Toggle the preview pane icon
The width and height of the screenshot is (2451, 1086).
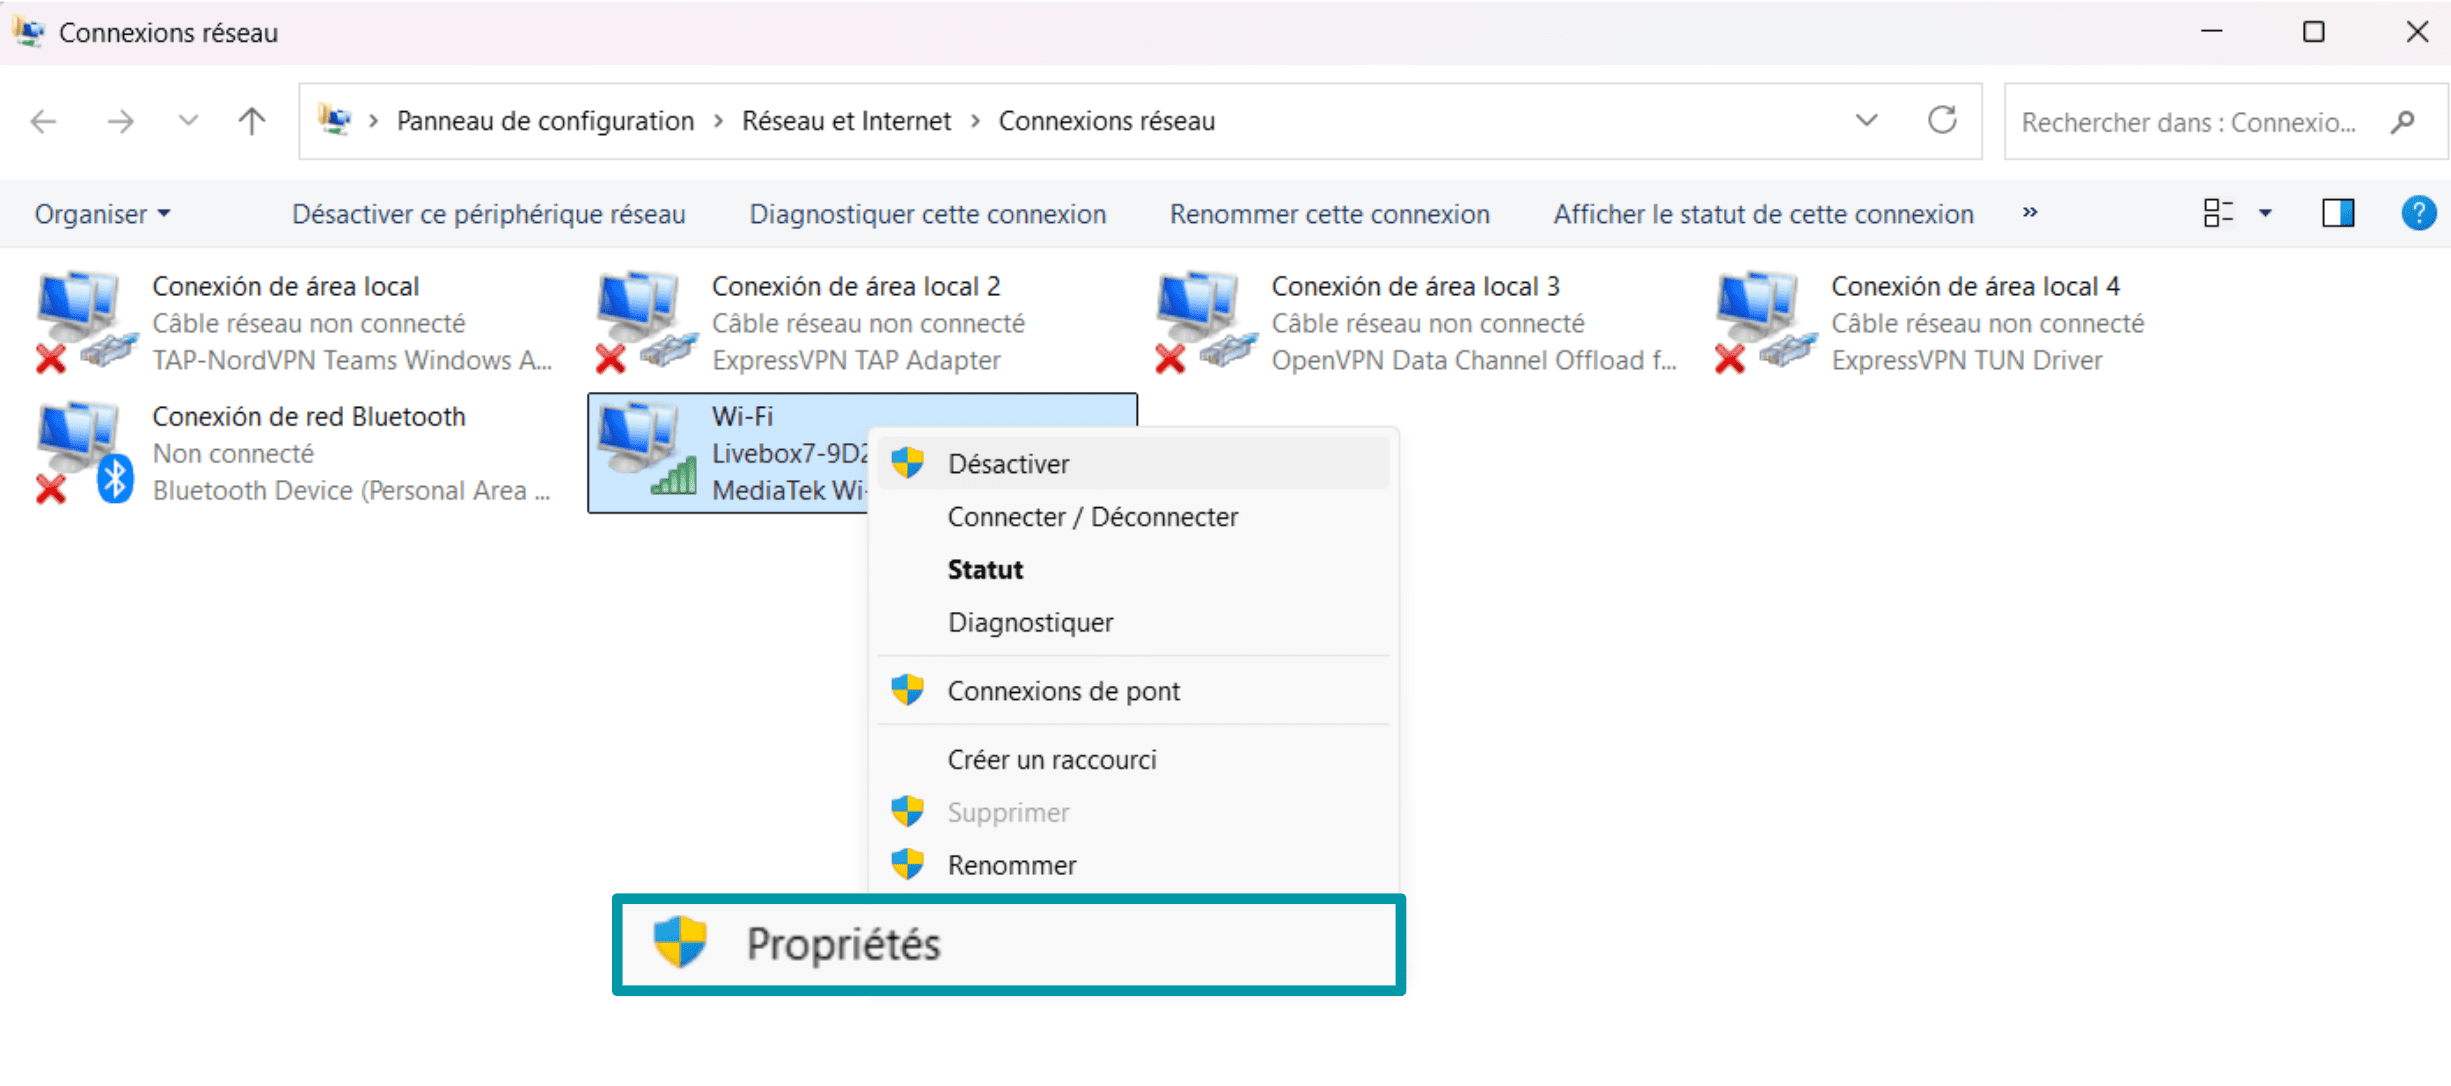[x=2337, y=213]
